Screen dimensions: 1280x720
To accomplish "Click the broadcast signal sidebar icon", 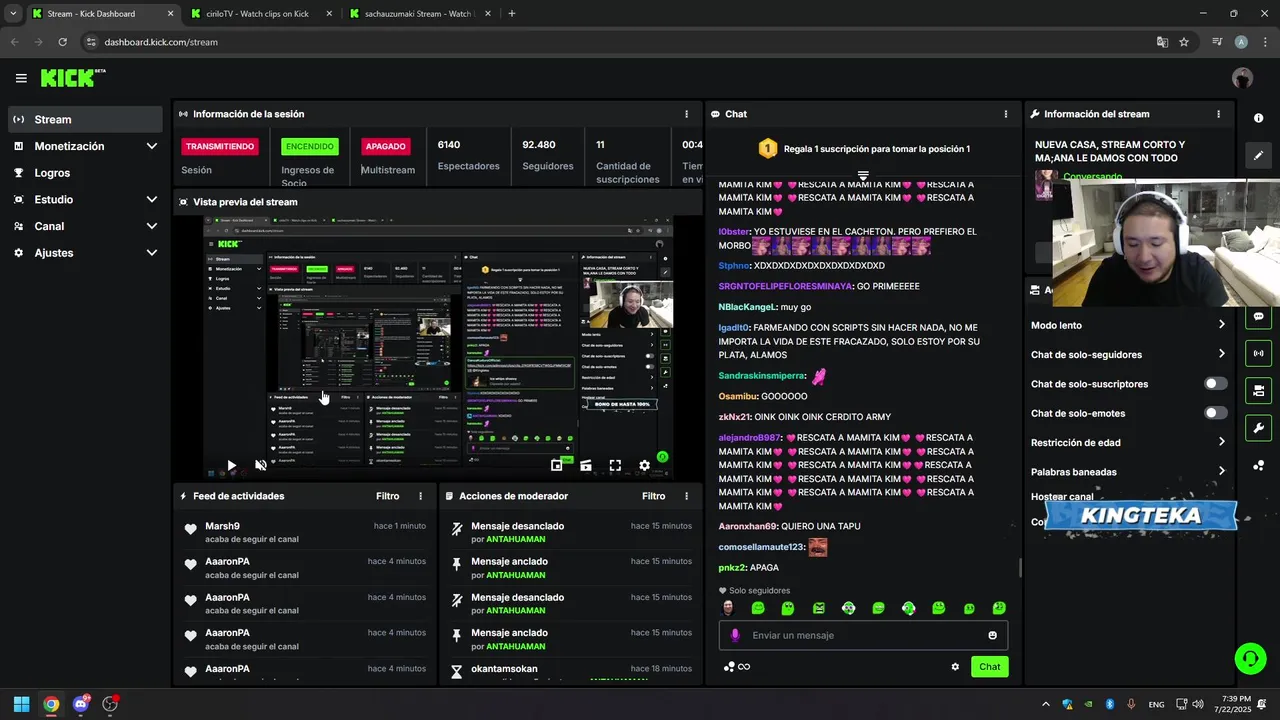I will 1258,353.
